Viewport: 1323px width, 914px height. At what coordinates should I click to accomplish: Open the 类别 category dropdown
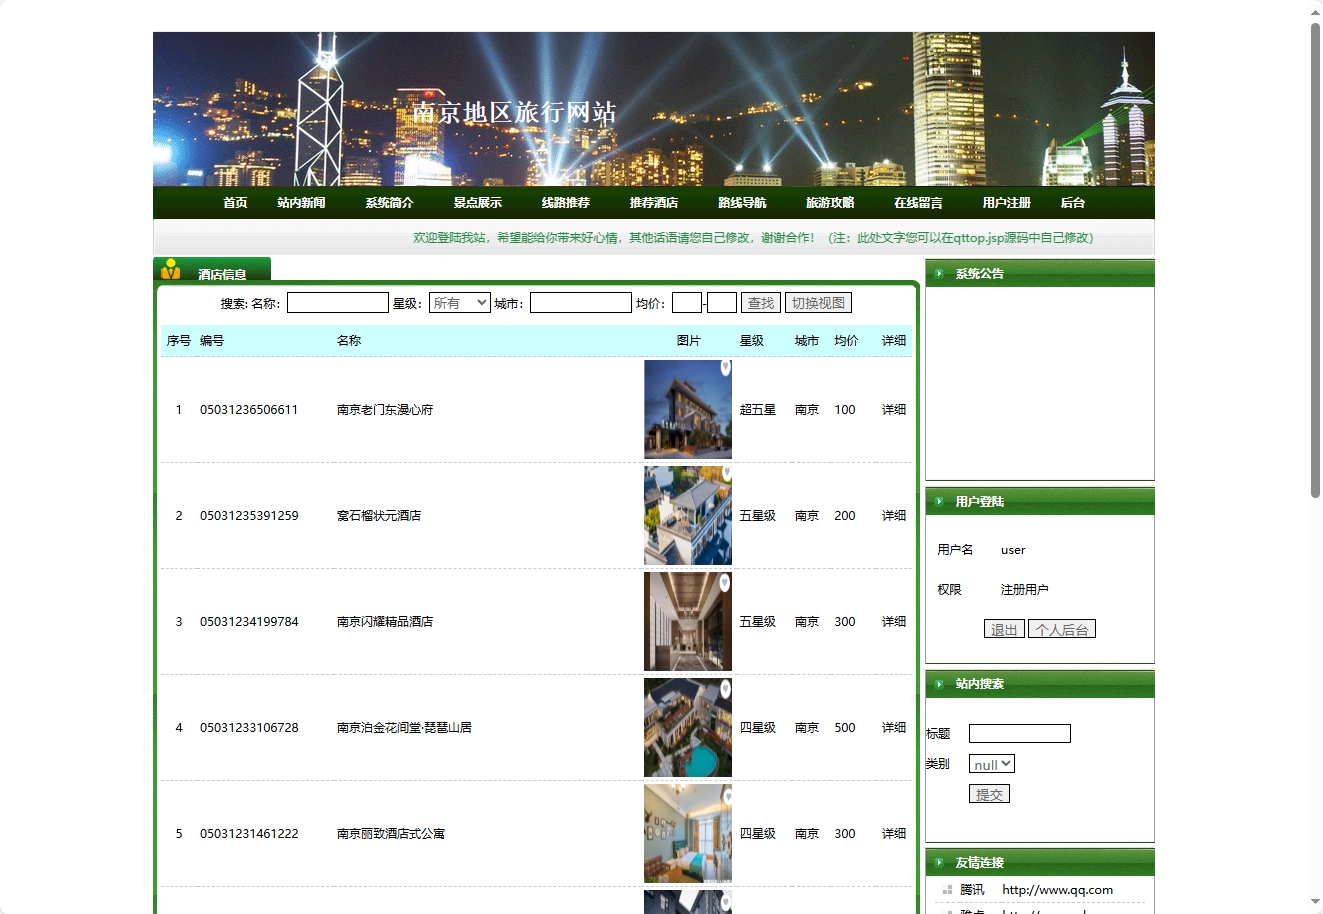coord(991,764)
